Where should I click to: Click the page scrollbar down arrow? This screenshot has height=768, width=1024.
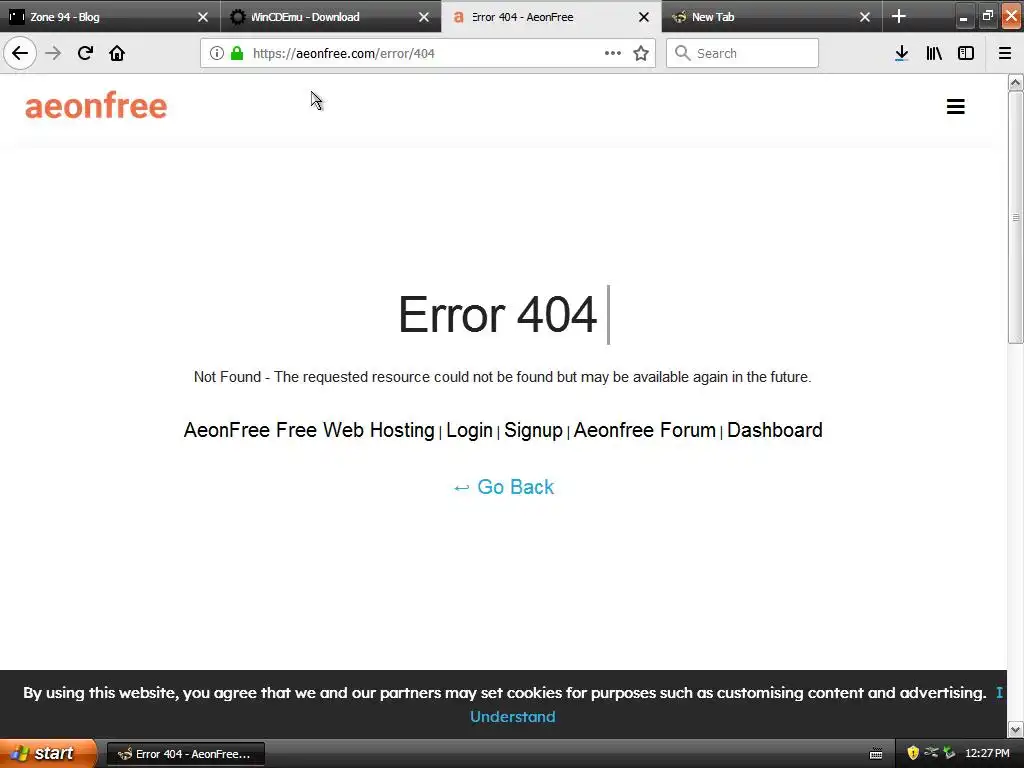coord(1015,729)
